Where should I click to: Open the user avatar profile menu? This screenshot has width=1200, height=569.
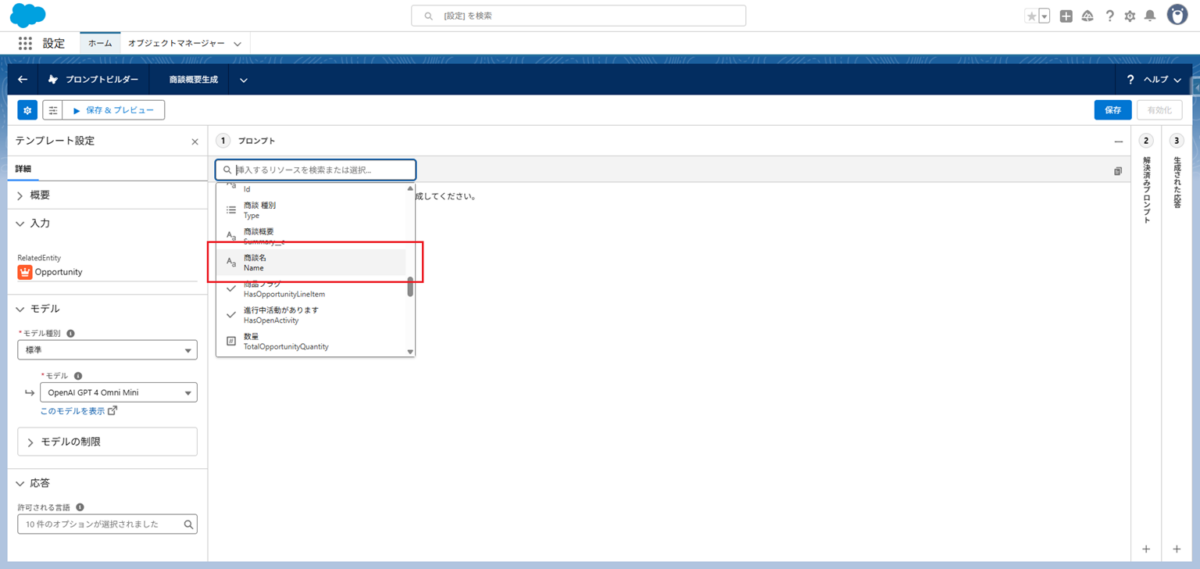(x=1177, y=15)
